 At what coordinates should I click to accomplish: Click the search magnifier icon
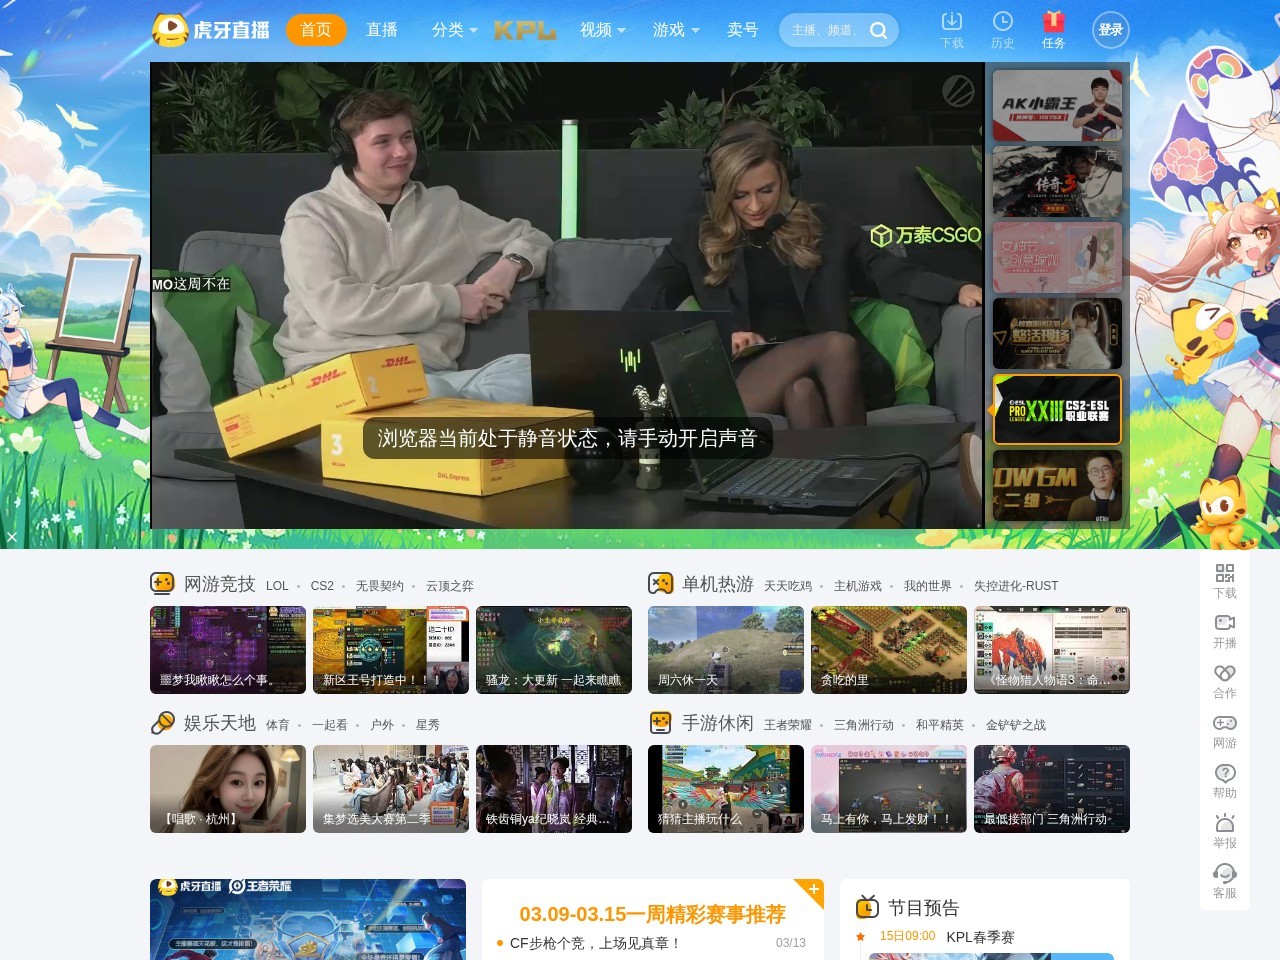[879, 30]
